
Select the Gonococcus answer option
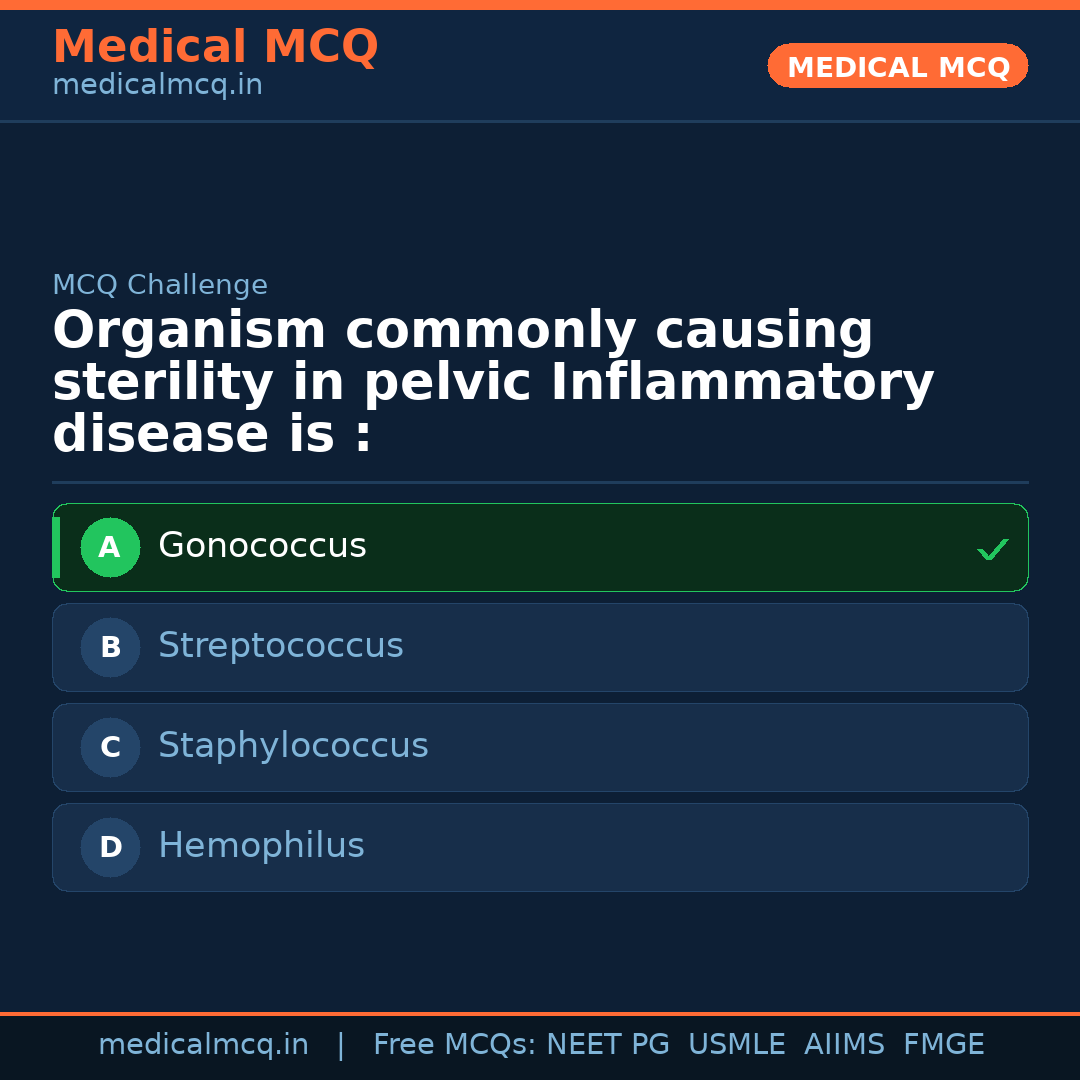[x=540, y=547]
